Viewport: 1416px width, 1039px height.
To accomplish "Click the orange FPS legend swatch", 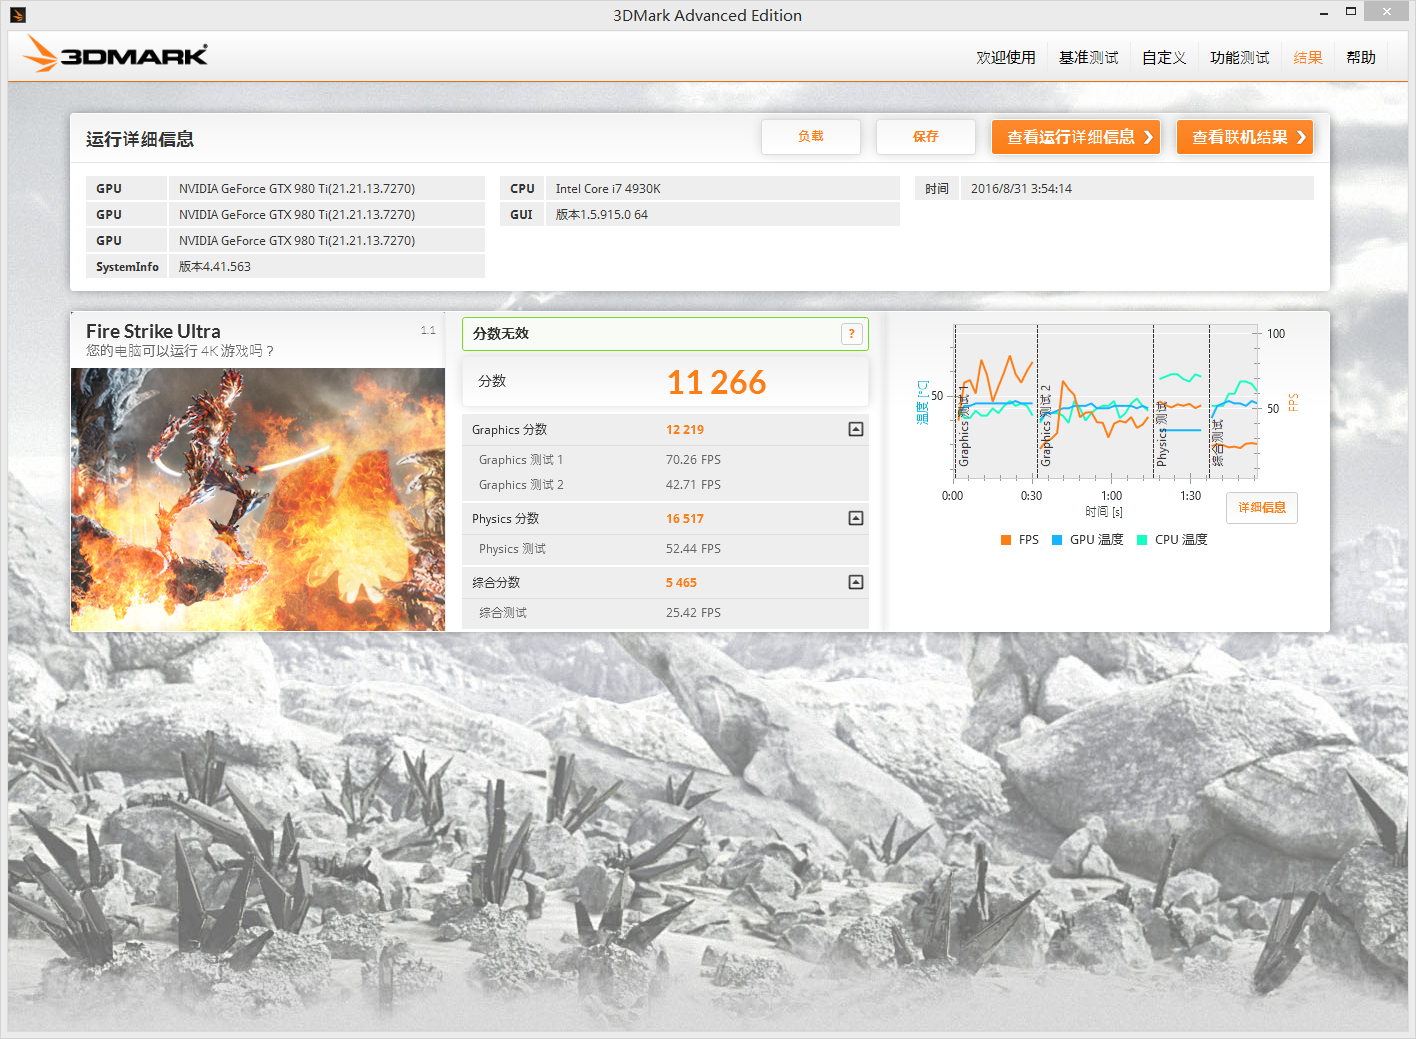I will [1006, 540].
